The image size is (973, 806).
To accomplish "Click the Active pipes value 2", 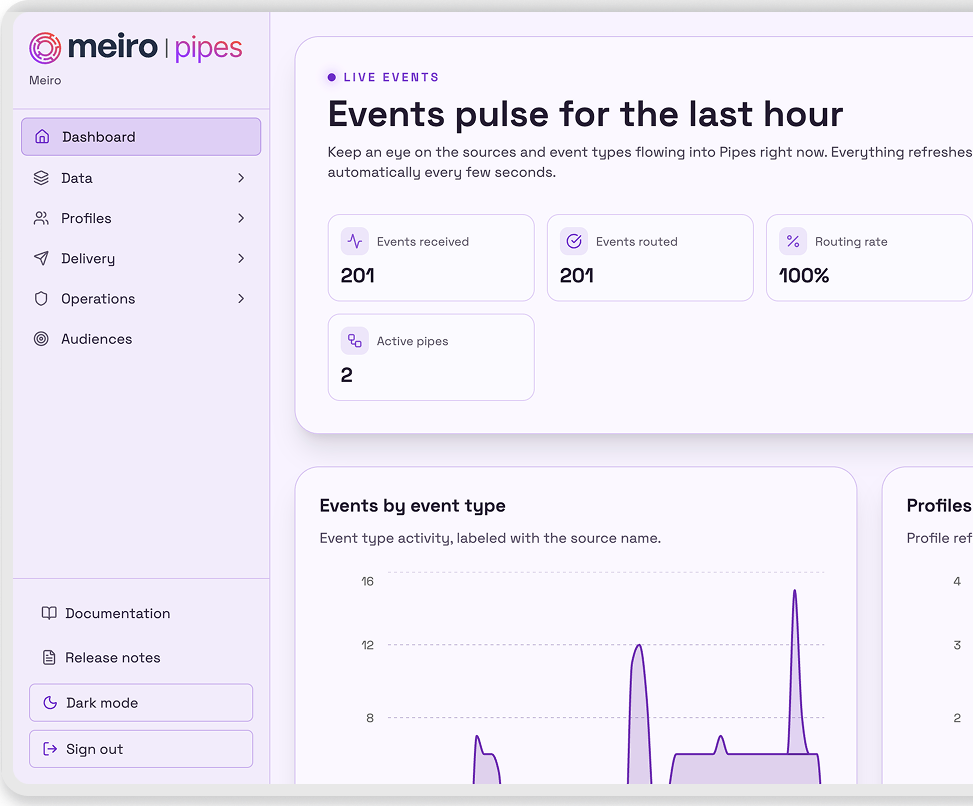I will (x=346, y=375).
